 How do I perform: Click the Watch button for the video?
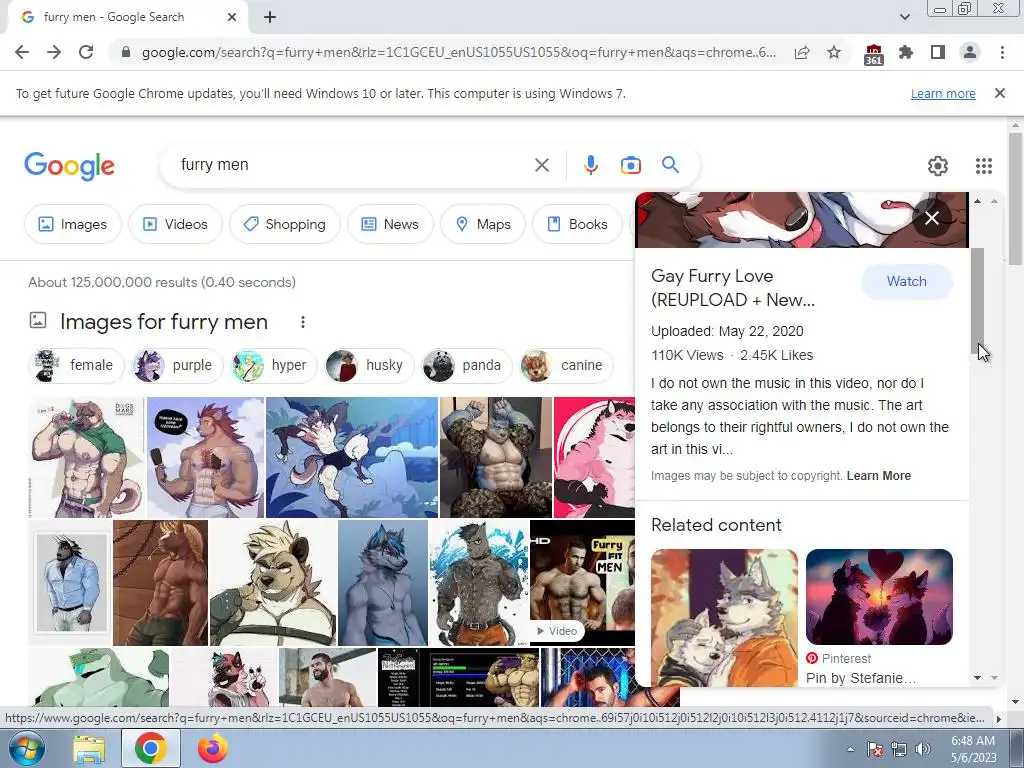pos(906,281)
